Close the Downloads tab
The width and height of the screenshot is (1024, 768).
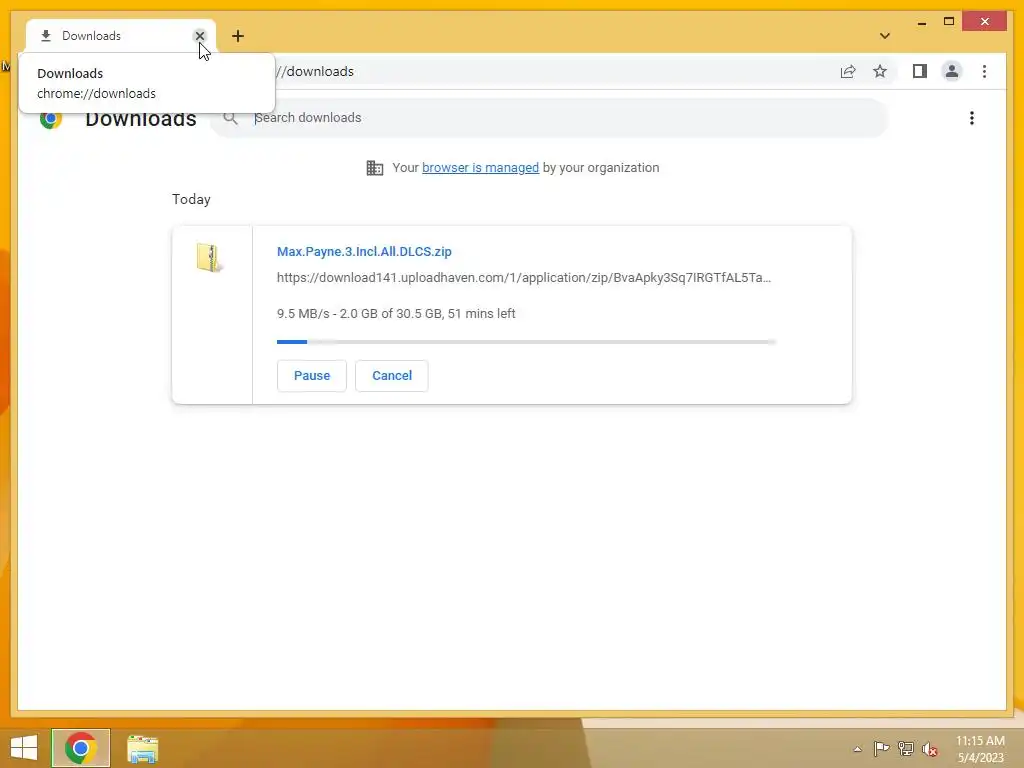click(200, 36)
